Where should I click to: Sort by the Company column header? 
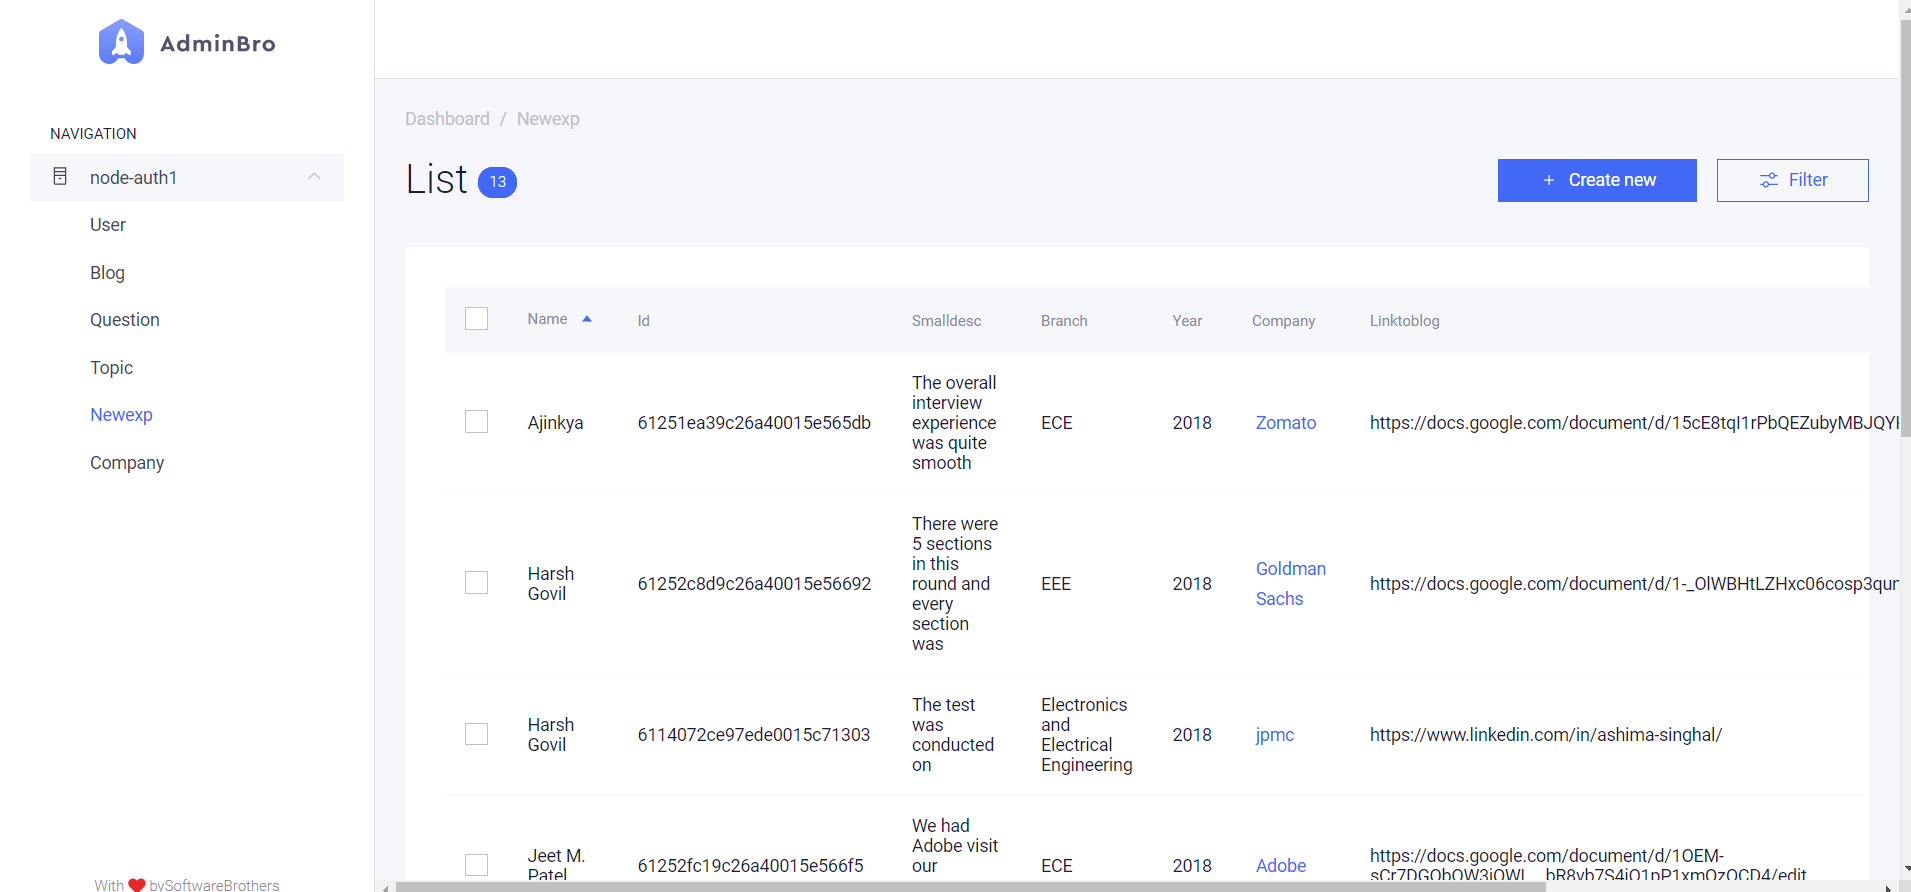point(1283,321)
